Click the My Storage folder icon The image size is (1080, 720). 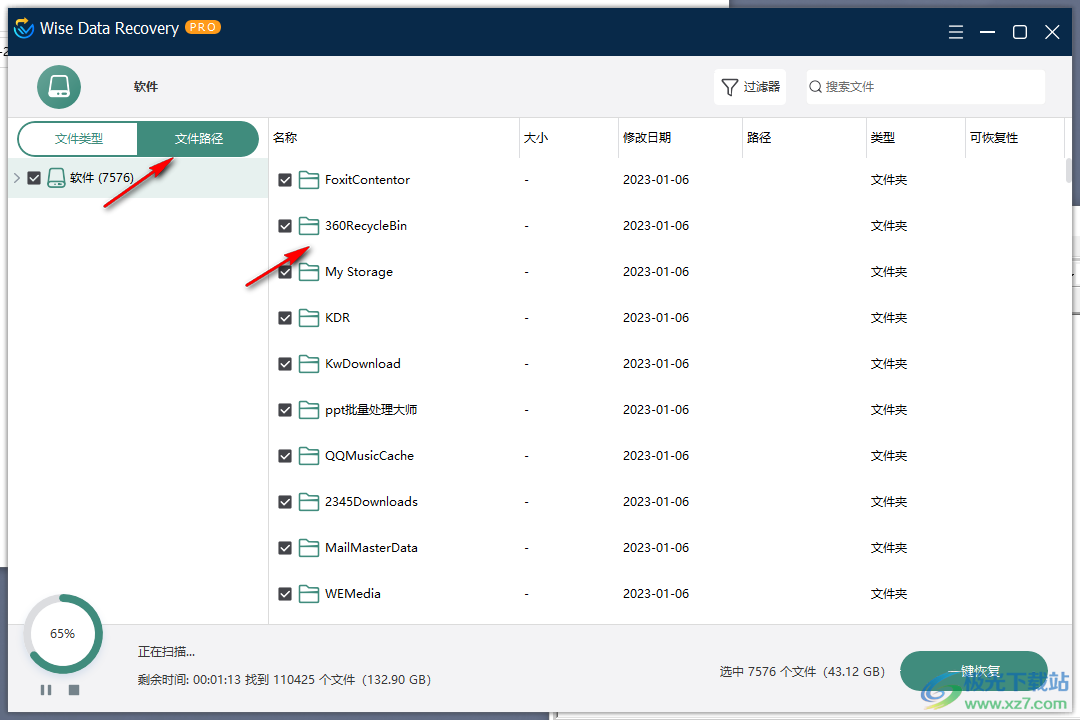tap(309, 272)
